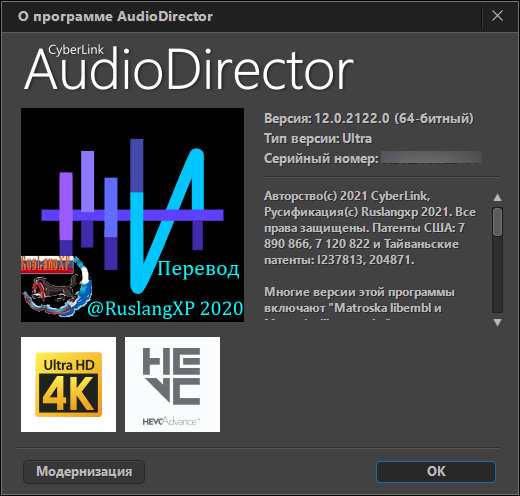Close the About AudioDirector dialog
This screenshot has height=496, width=520.
497,16
